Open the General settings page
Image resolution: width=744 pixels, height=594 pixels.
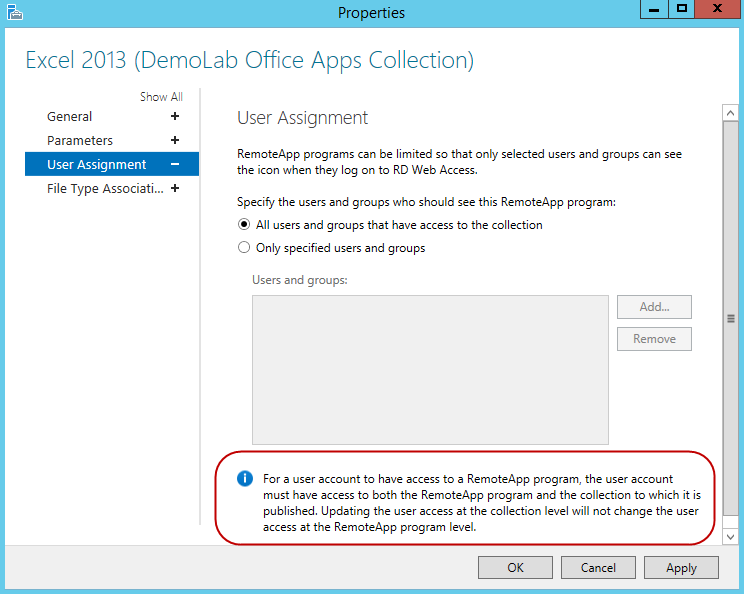70,117
